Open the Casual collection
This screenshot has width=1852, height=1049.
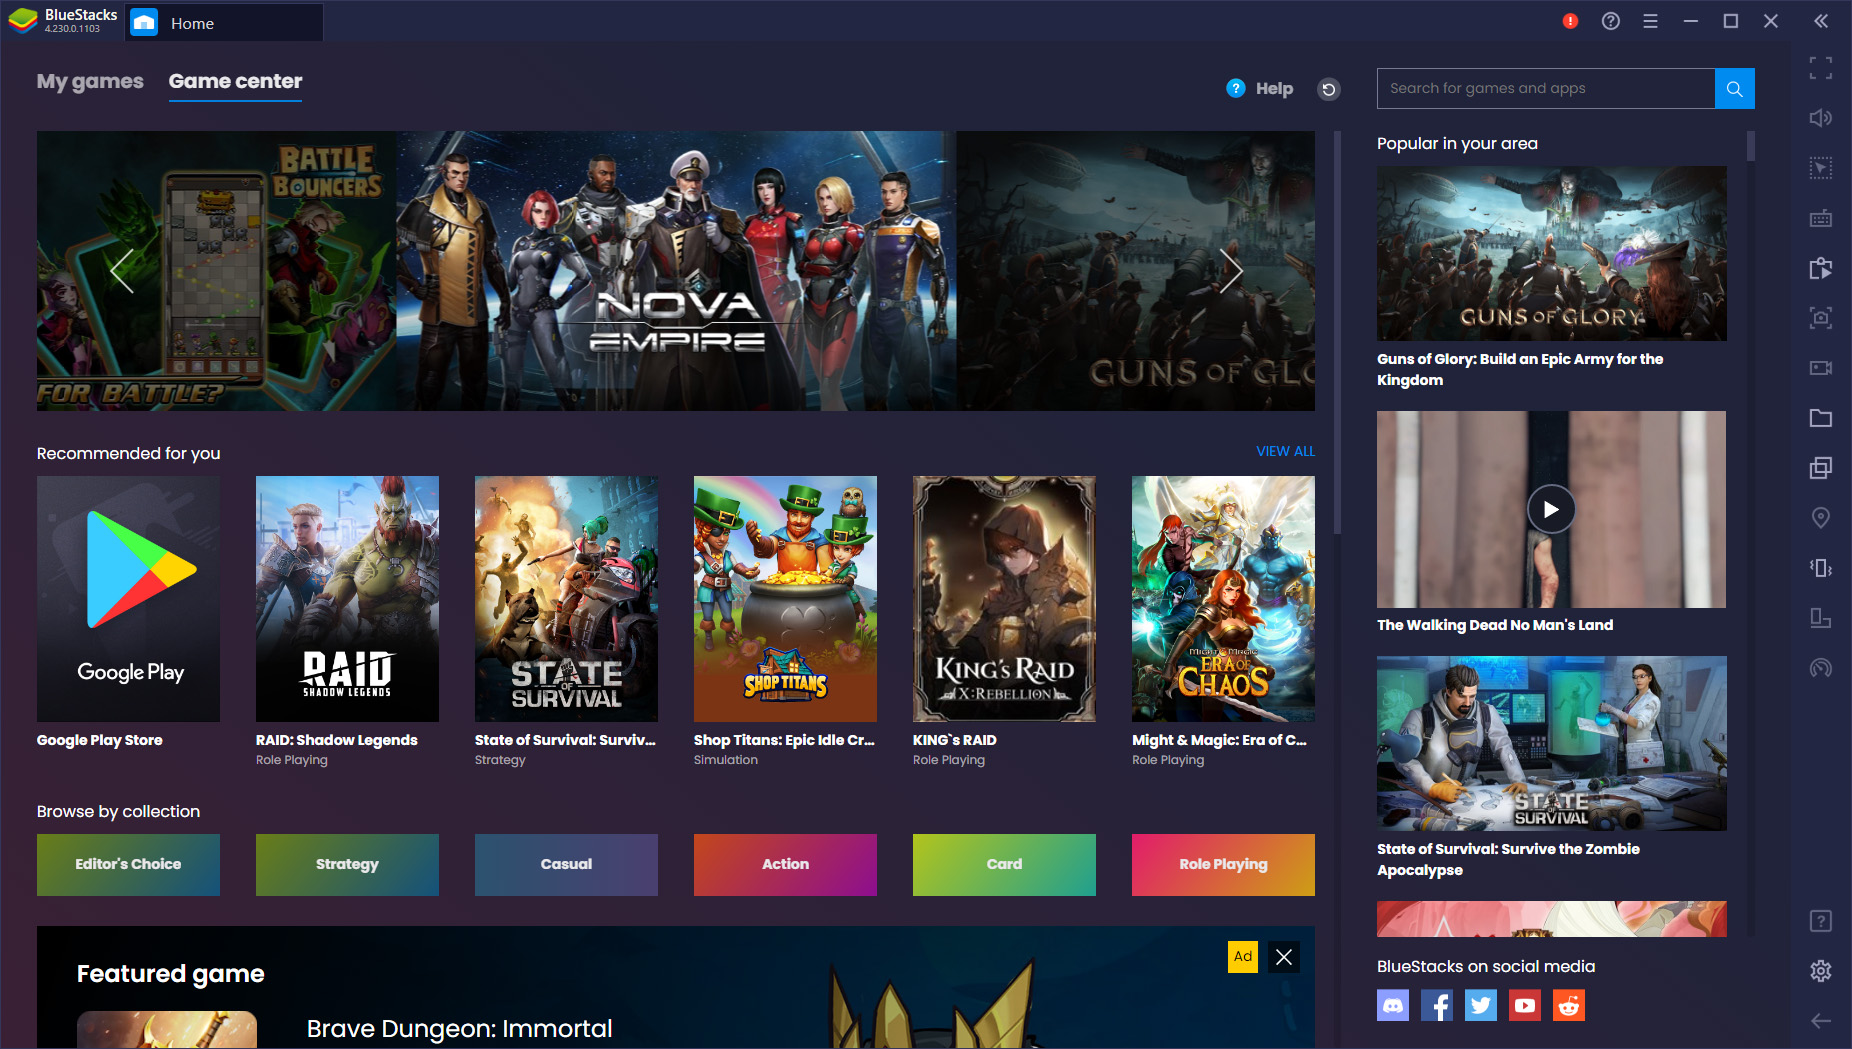click(x=566, y=864)
